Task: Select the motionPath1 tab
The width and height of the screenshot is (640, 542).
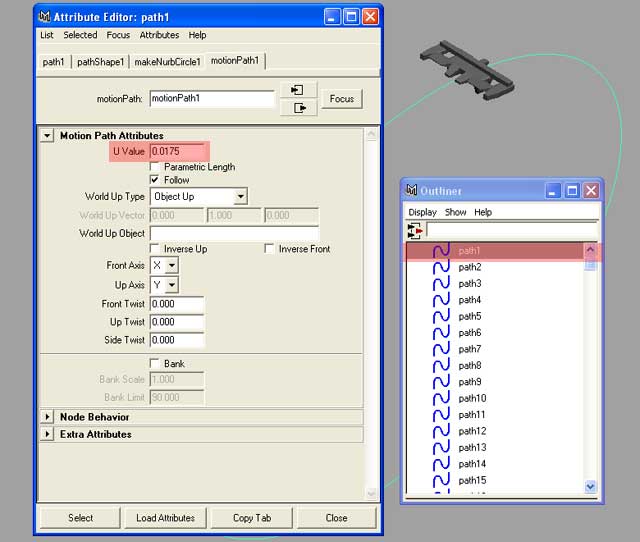Action: 235,60
